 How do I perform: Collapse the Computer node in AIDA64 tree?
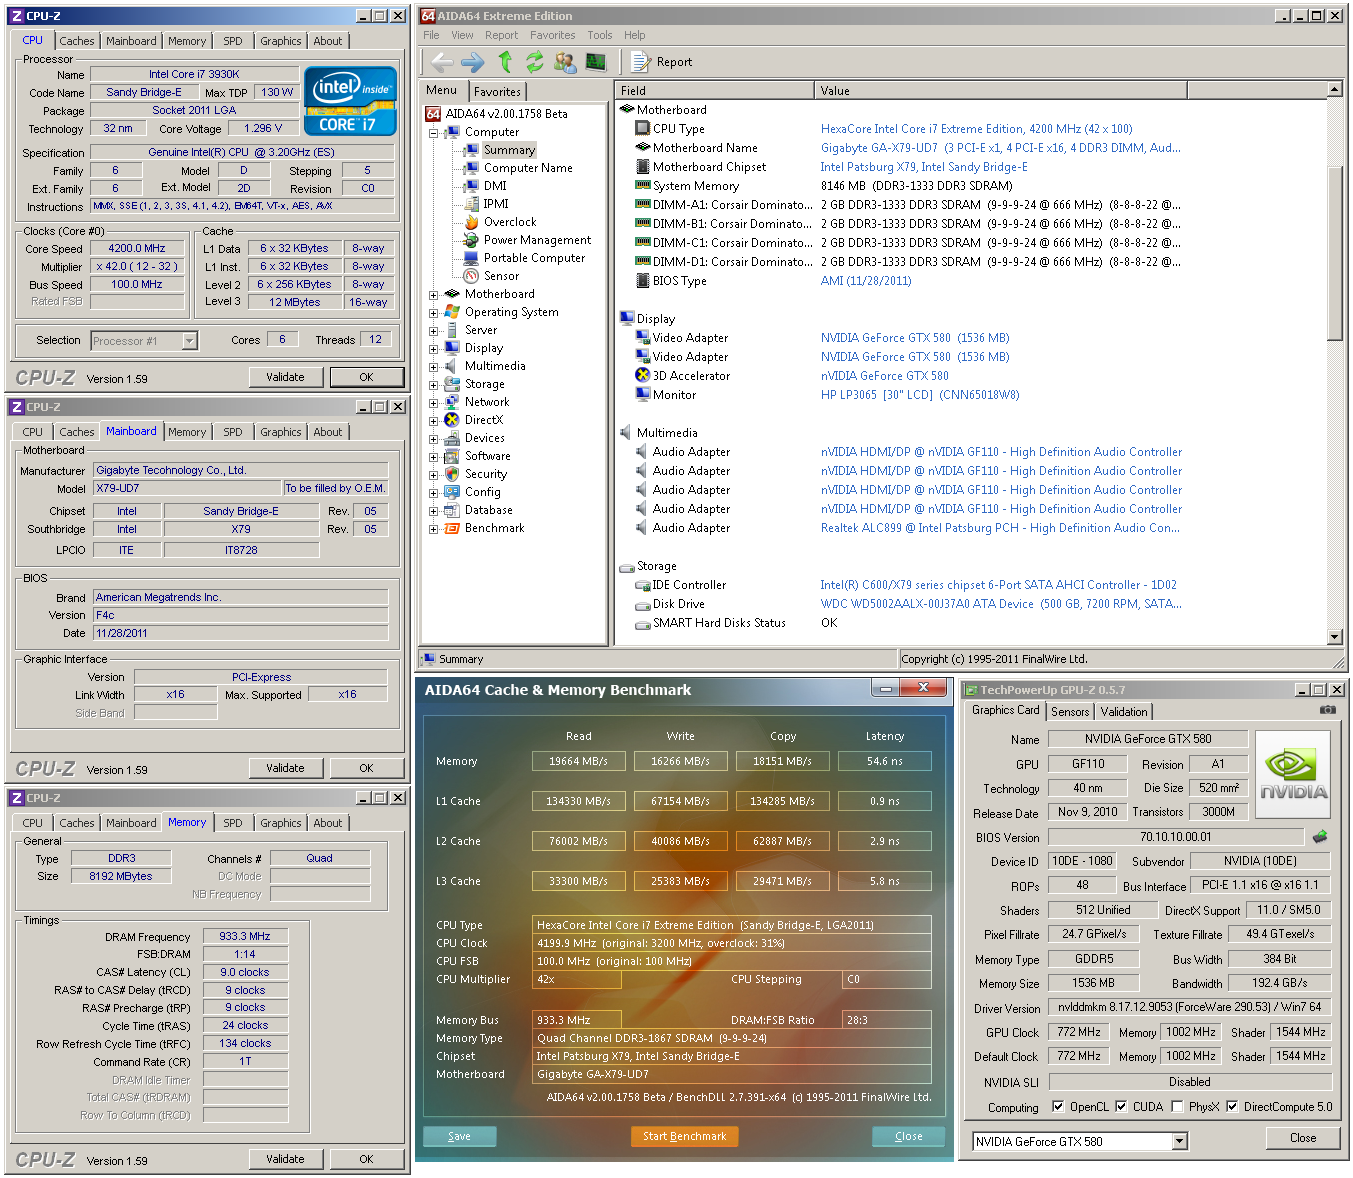coord(434,132)
